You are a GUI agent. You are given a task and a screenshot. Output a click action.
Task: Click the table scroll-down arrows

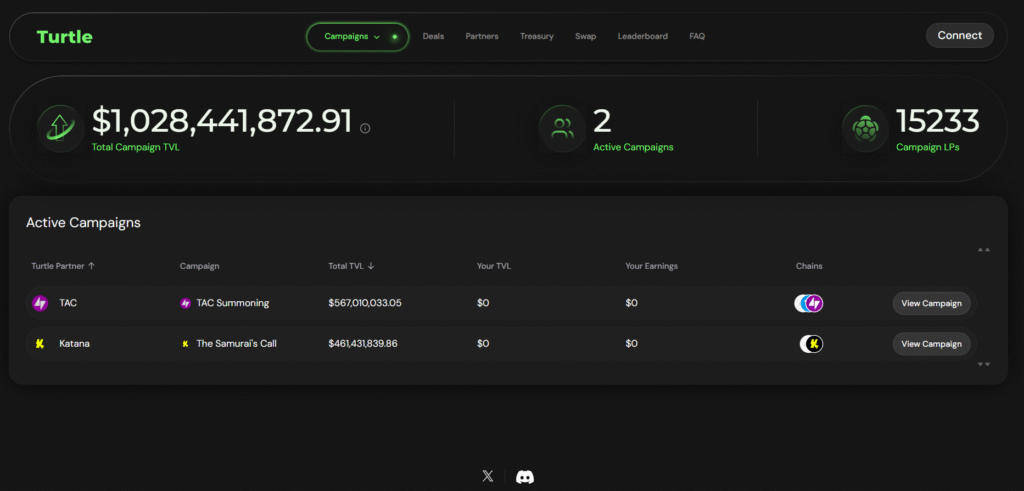984,364
